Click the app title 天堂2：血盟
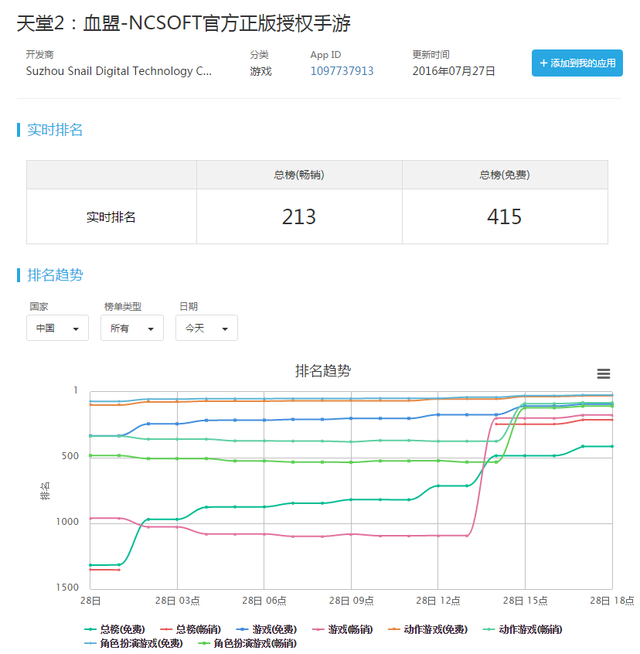 coord(183,23)
